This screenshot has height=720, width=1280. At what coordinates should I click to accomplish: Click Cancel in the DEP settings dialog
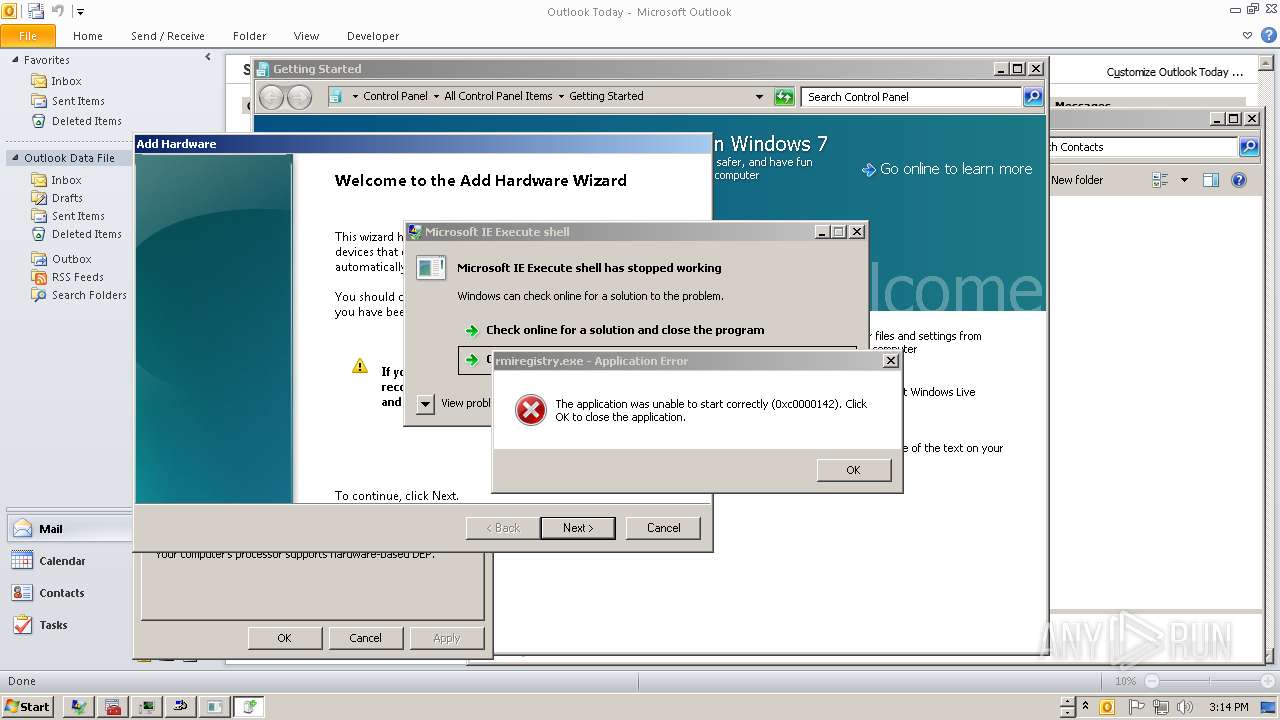click(x=365, y=638)
